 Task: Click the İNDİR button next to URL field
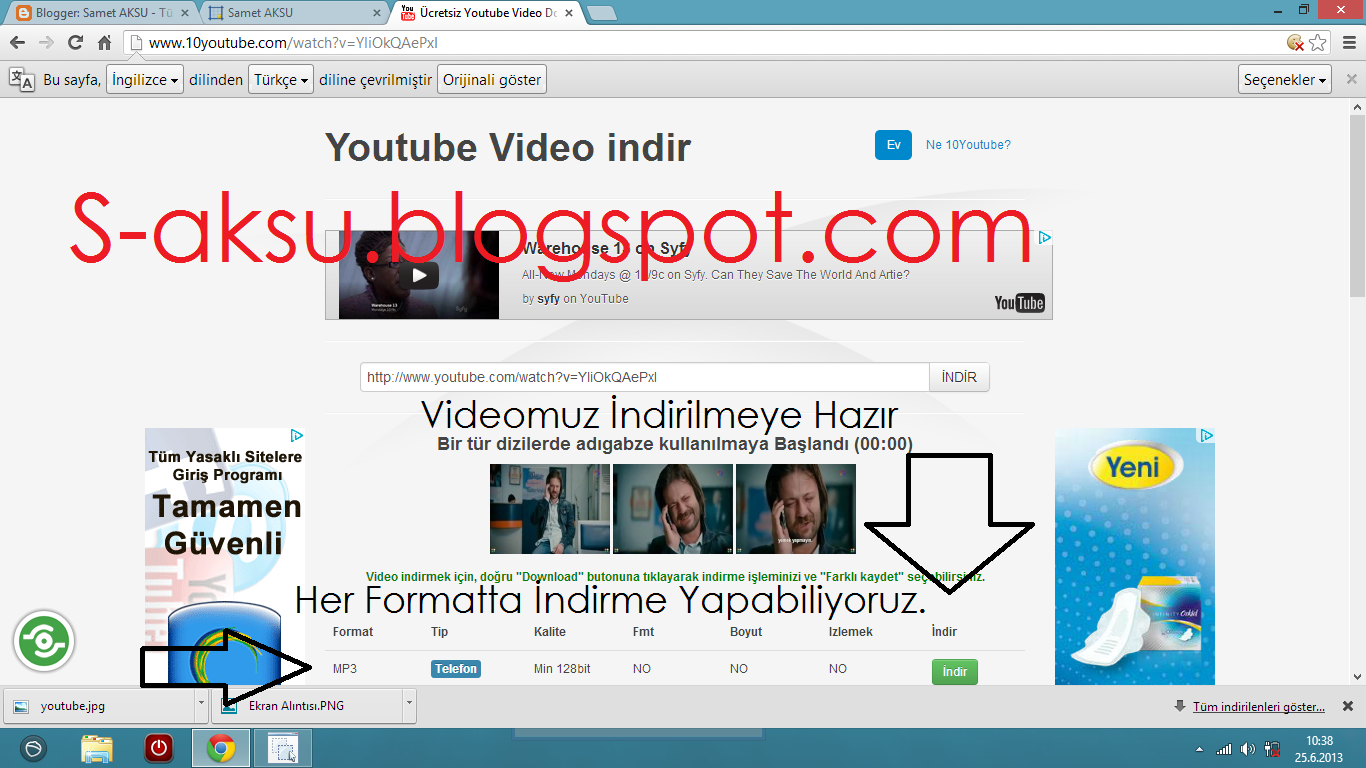click(x=959, y=377)
